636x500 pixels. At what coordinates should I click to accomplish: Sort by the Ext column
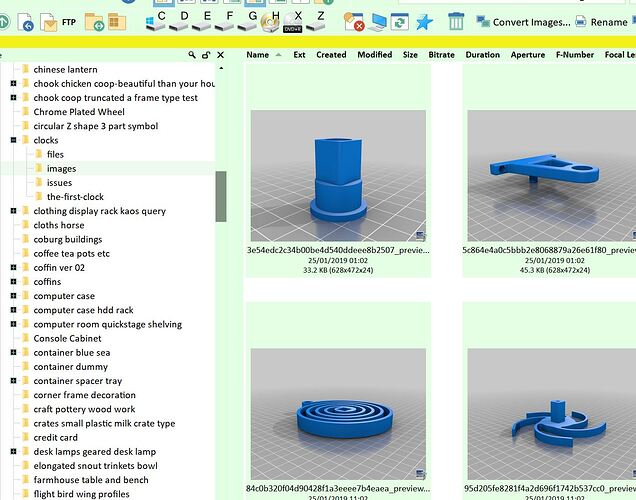point(299,55)
